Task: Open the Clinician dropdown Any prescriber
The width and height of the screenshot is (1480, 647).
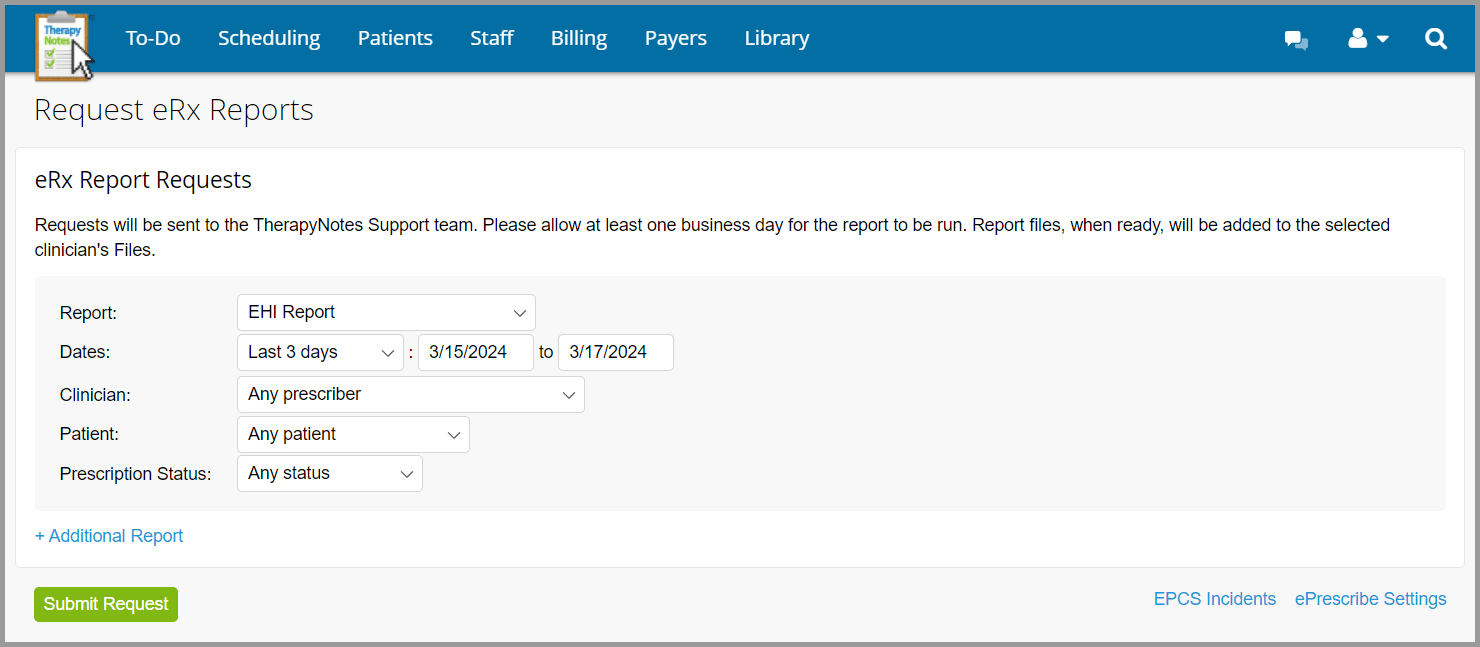Action: coord(411,394)
